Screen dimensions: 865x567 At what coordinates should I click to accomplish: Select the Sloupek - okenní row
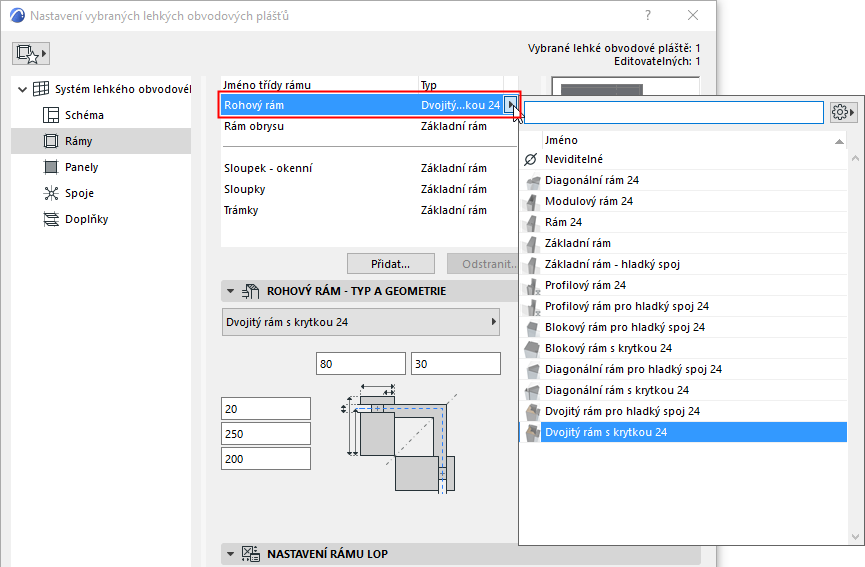[x=369, y=168]
